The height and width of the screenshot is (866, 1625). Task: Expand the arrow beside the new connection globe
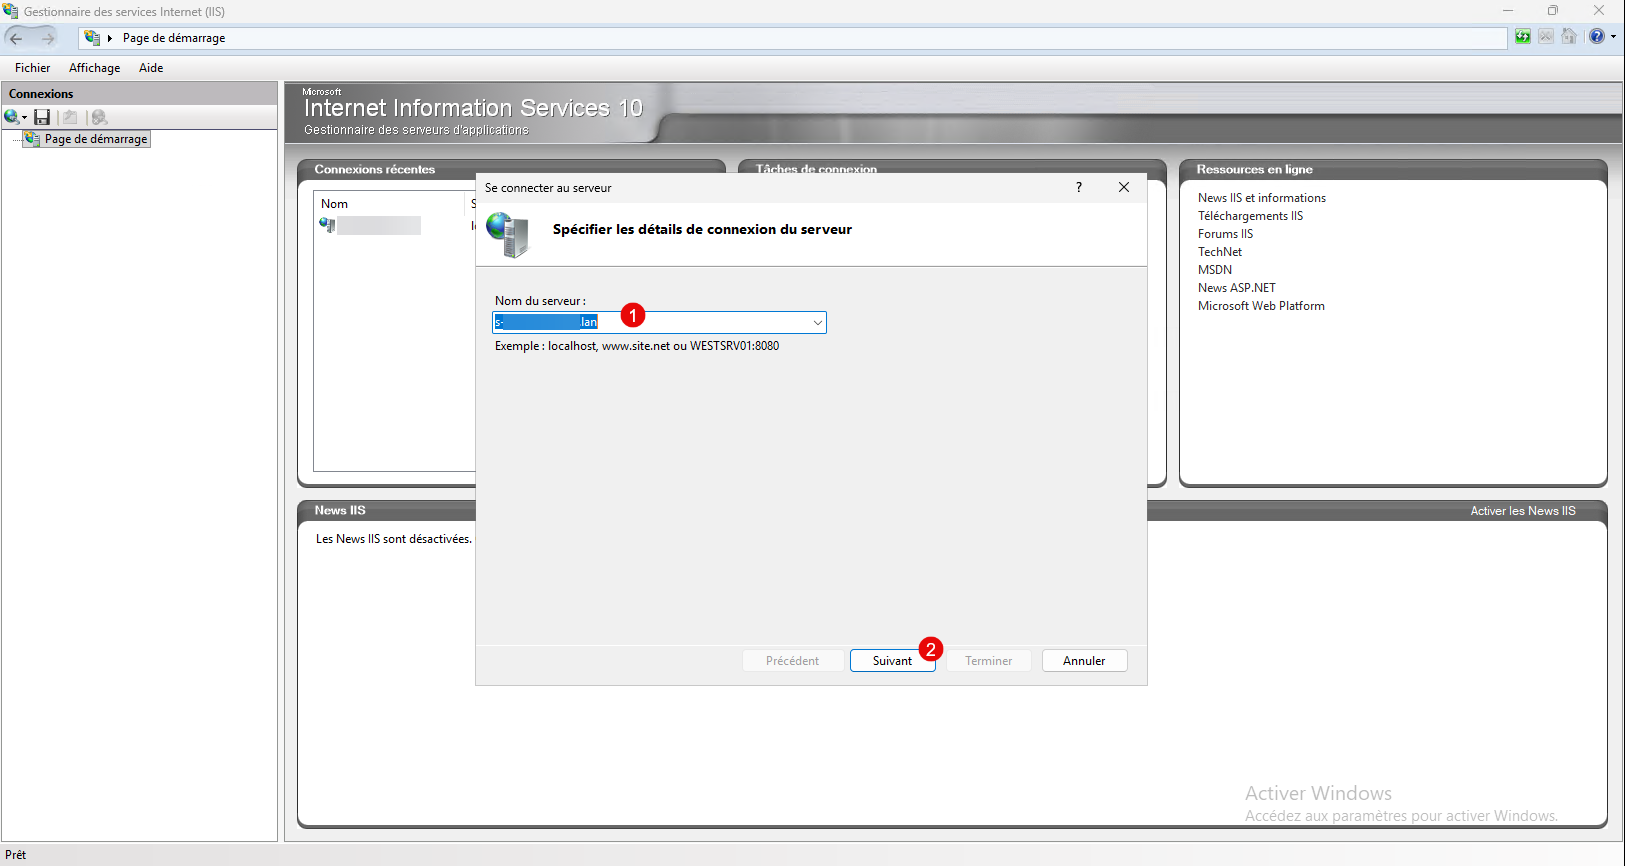[x=24, y=118]
